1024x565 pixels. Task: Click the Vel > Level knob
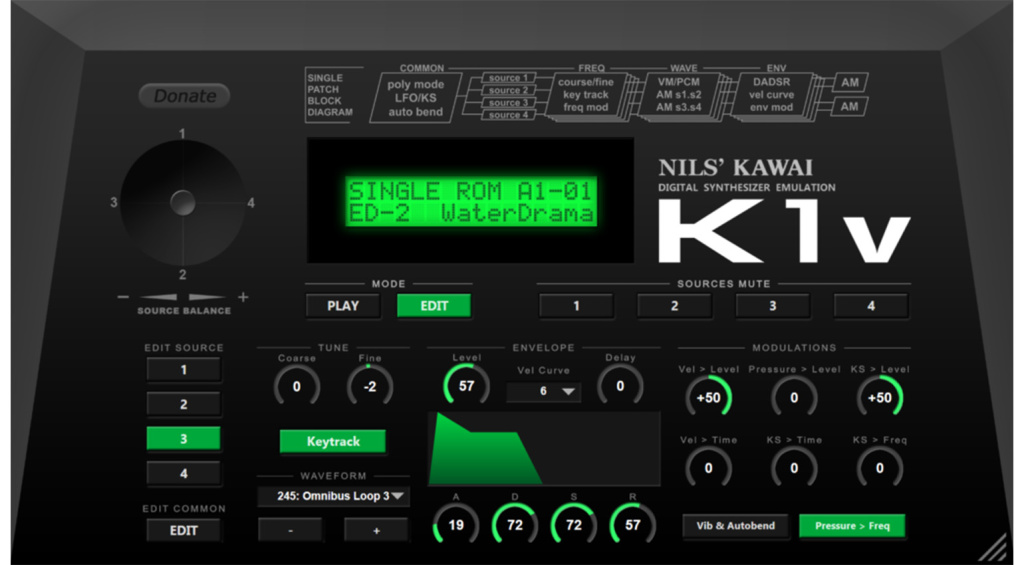[709, 398]
